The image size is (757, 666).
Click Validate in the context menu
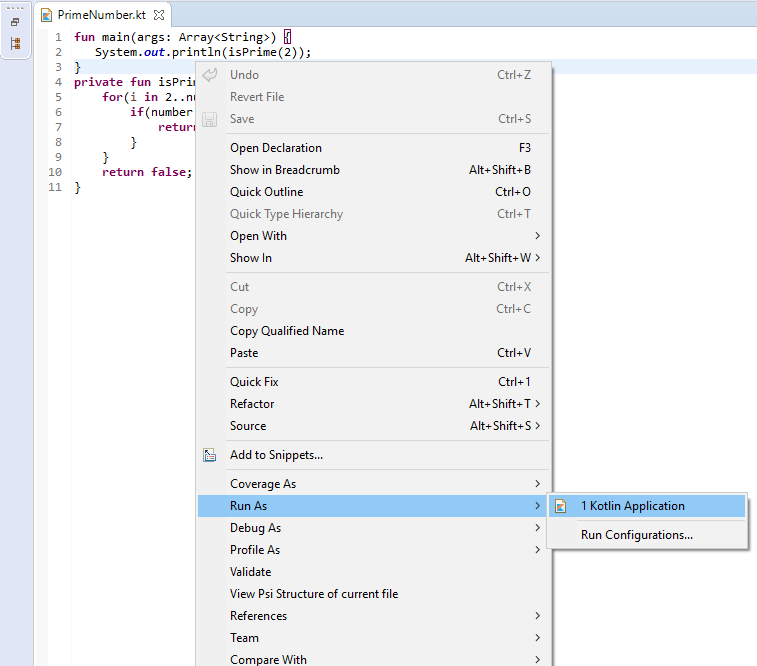(250, 572)
